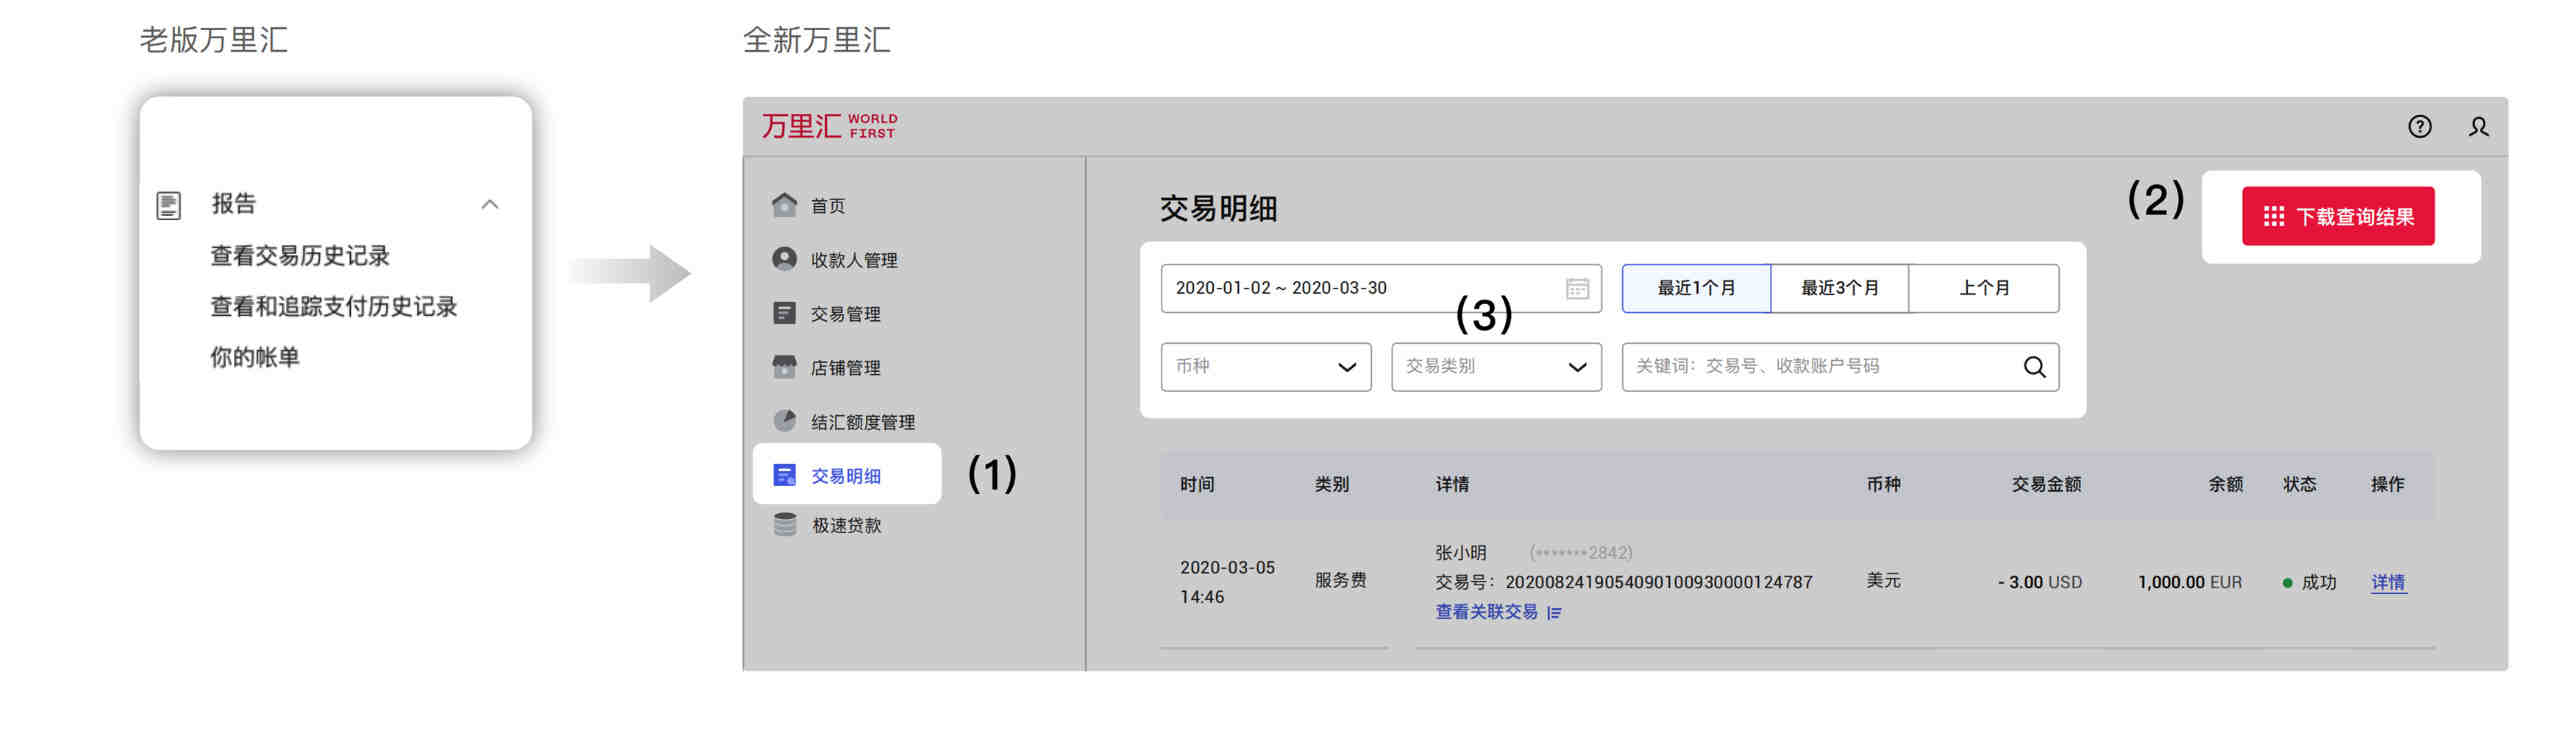Click the 类别 column header
Image resolution: width=2560 pixels, height=734 pixels.
pyautogui.click(x=1331, y=485)
